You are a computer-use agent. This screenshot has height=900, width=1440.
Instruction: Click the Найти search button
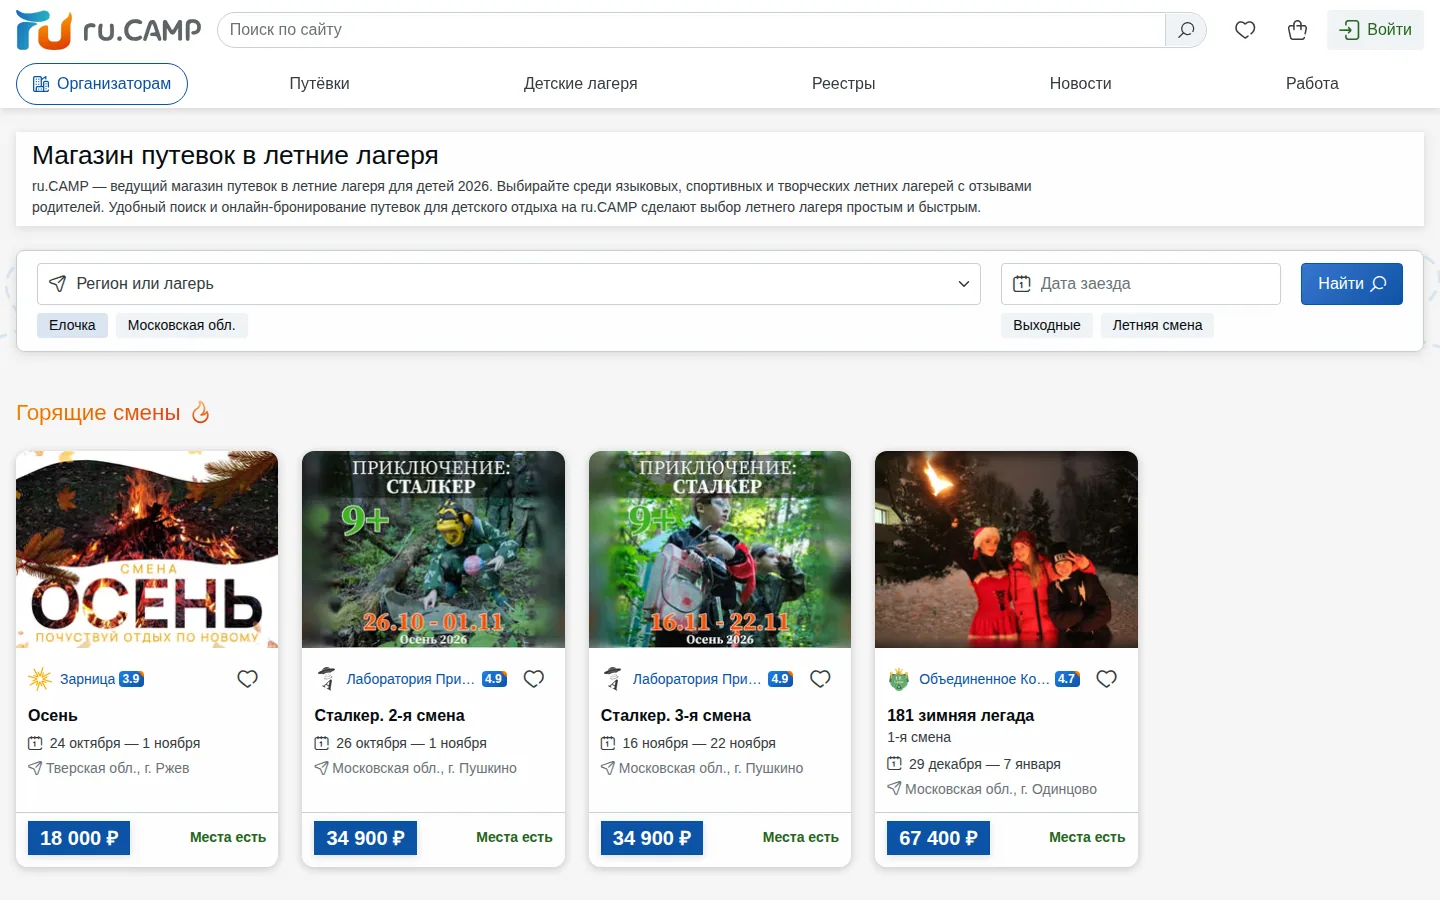click(x=1352, y=284)
